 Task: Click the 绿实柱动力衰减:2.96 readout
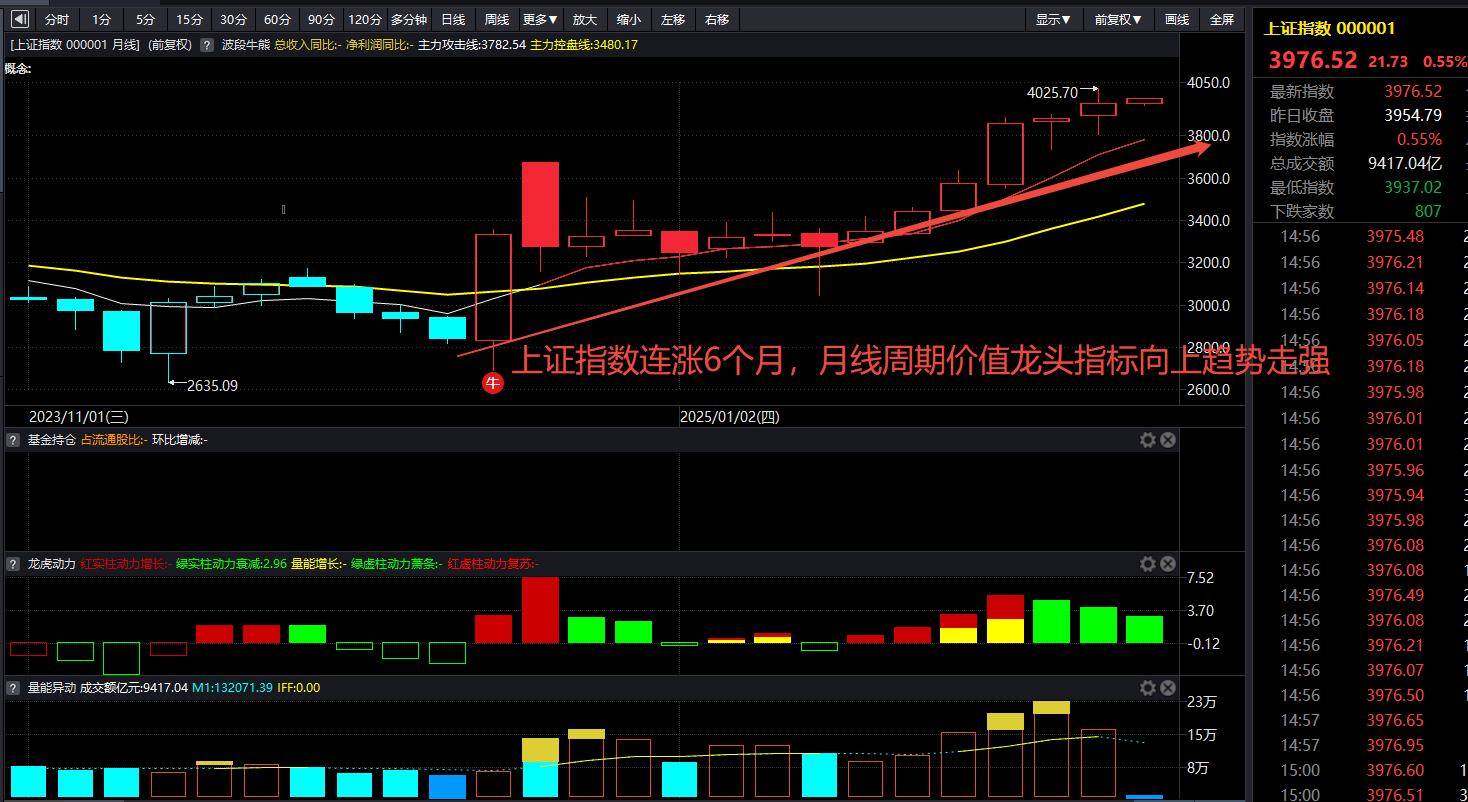tap(231, 564)
